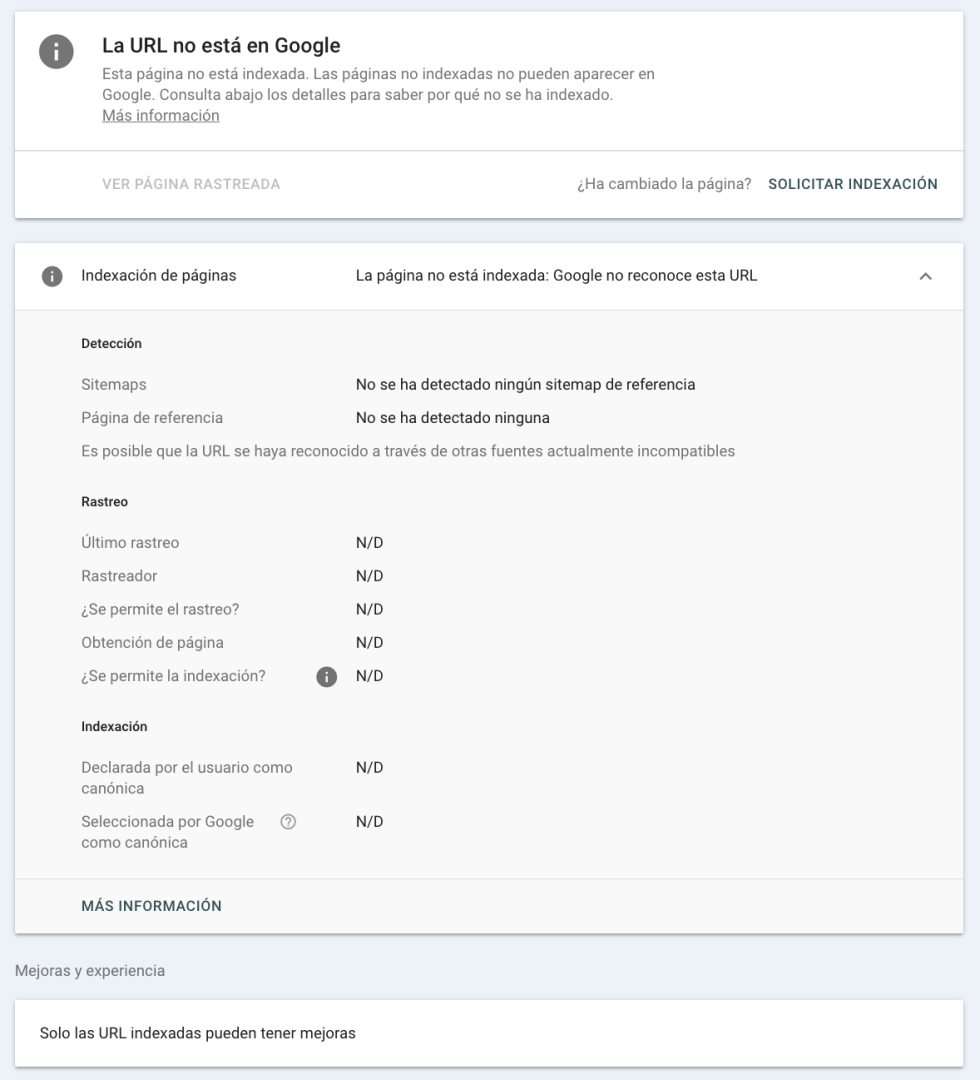The height and width of the screenshot is (1080, 980).
Task: Click the "¿Se permite el rastreo?" label
Action: pos(160,610)
